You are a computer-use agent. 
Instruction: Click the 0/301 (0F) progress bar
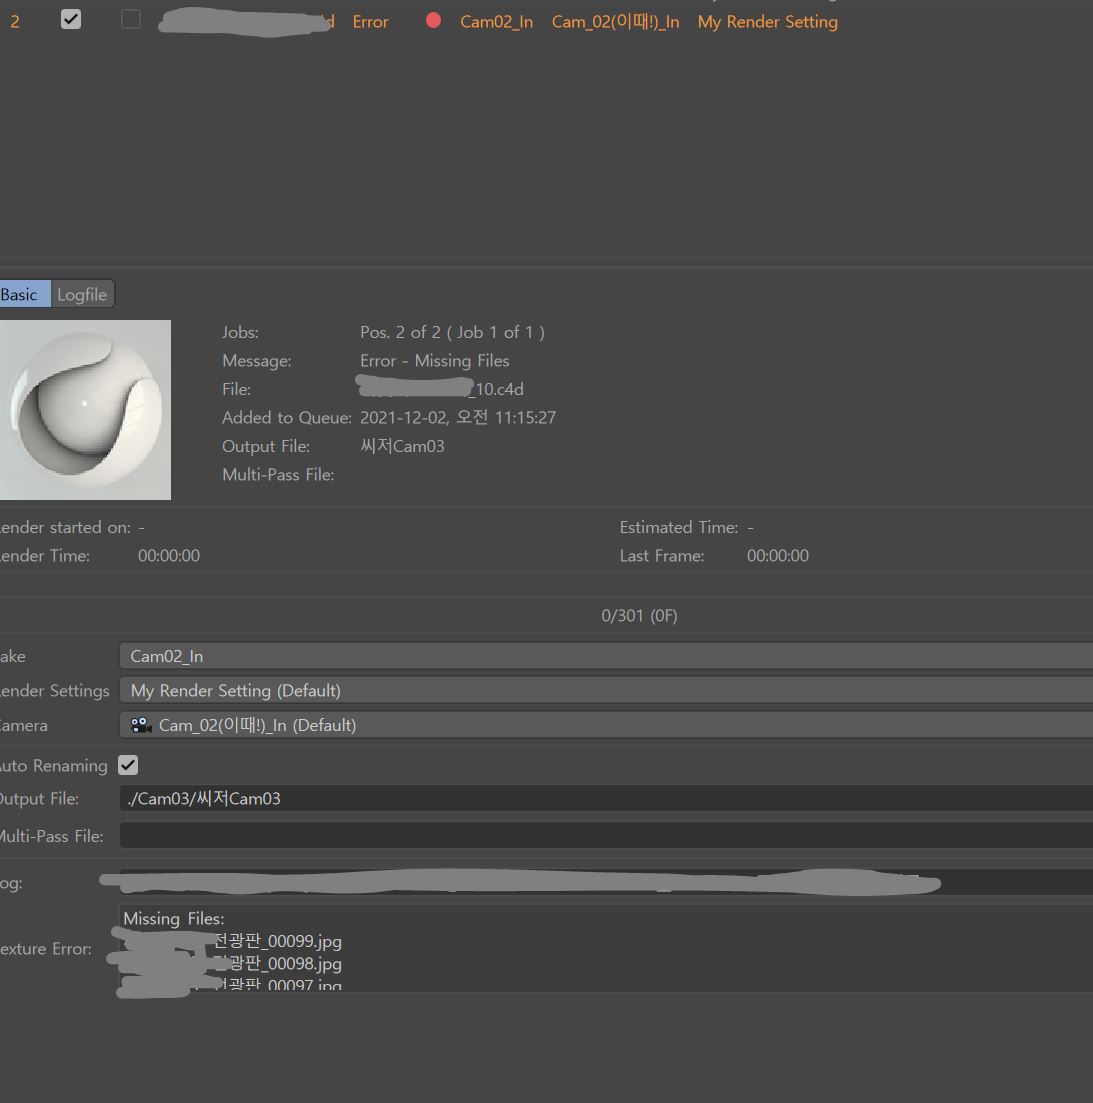click(639, 616)
